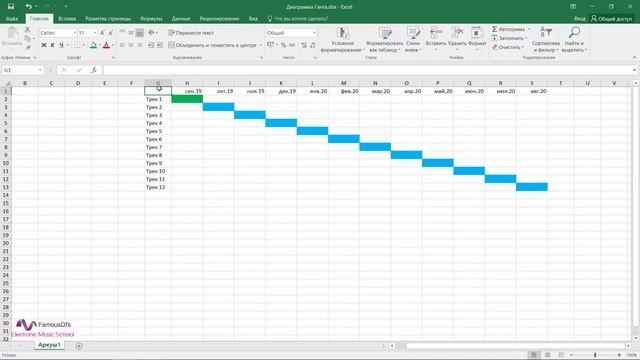Toggle wrap text (Перенести текст)

coord(191,33)
